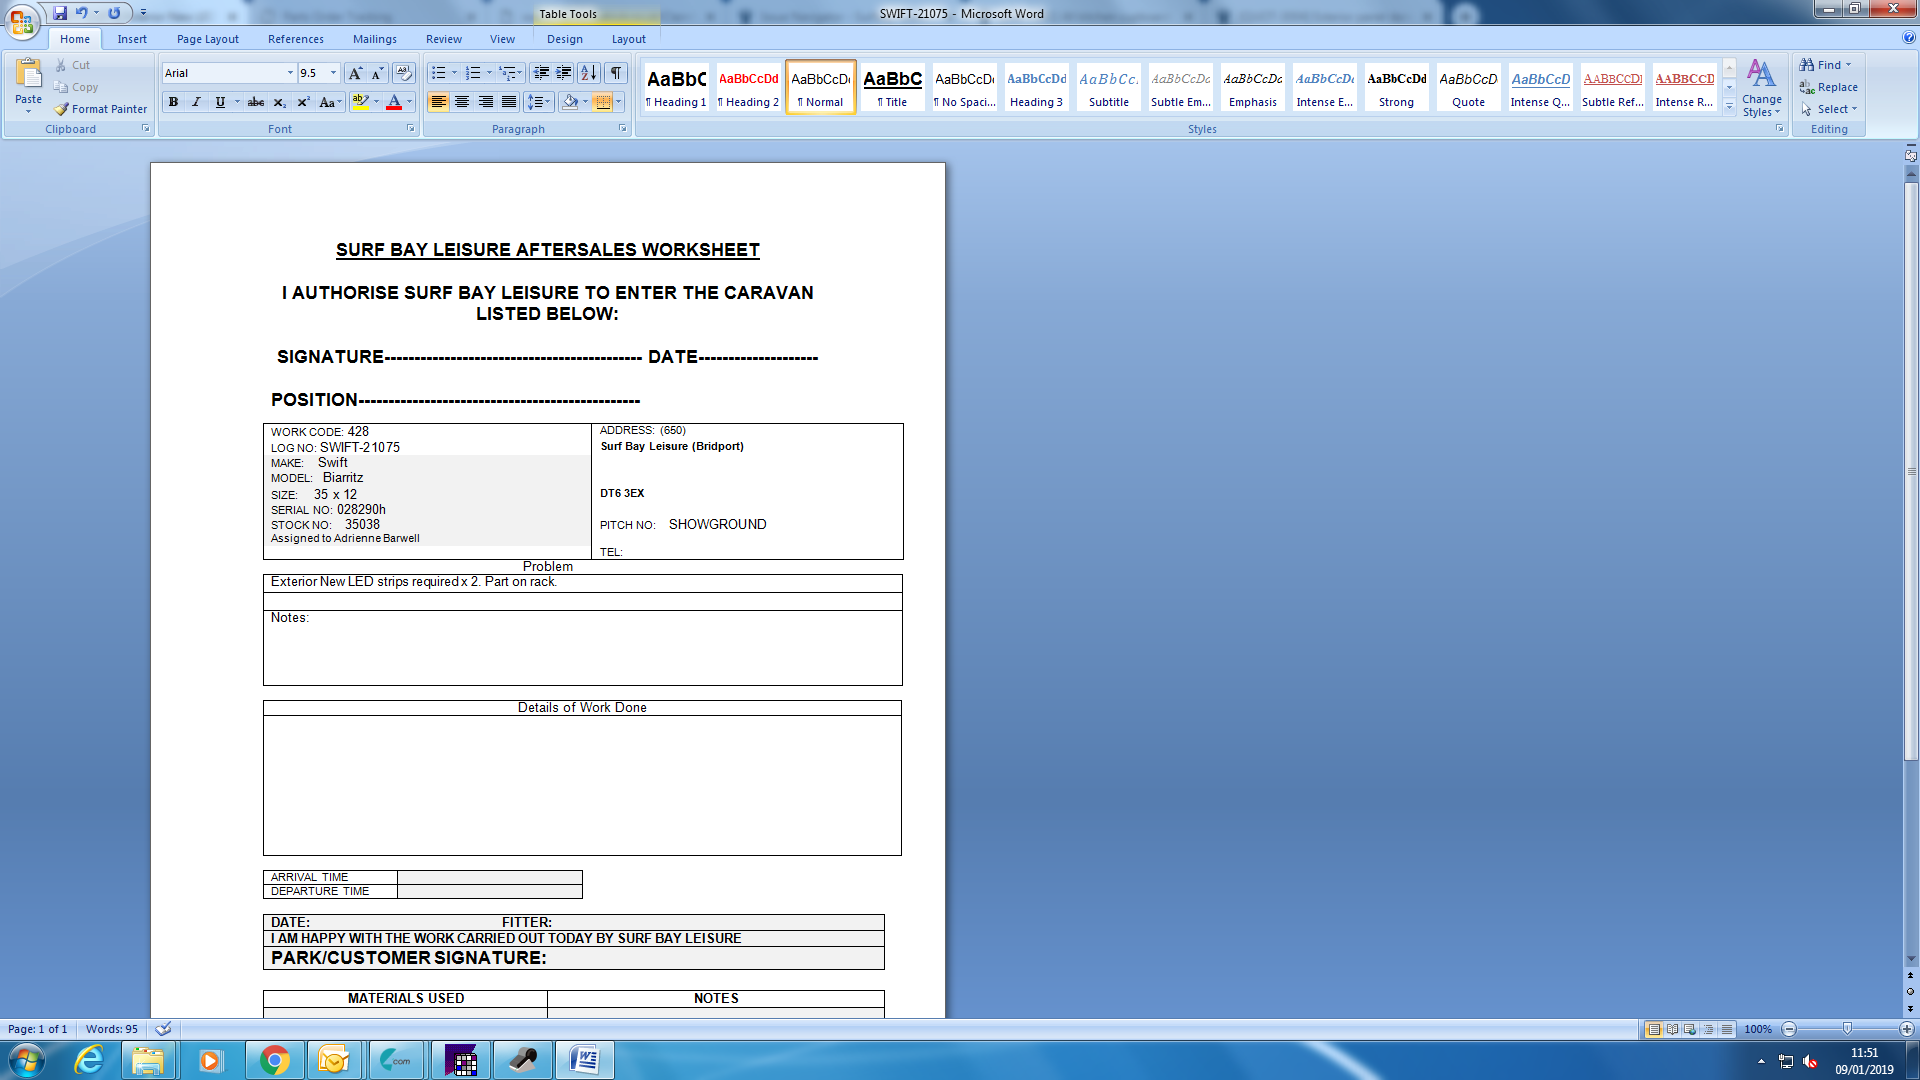The width and height of the screenshot is (1920, 1080).
Task: Toggle Bold formatting
Action: coord(173,102)
